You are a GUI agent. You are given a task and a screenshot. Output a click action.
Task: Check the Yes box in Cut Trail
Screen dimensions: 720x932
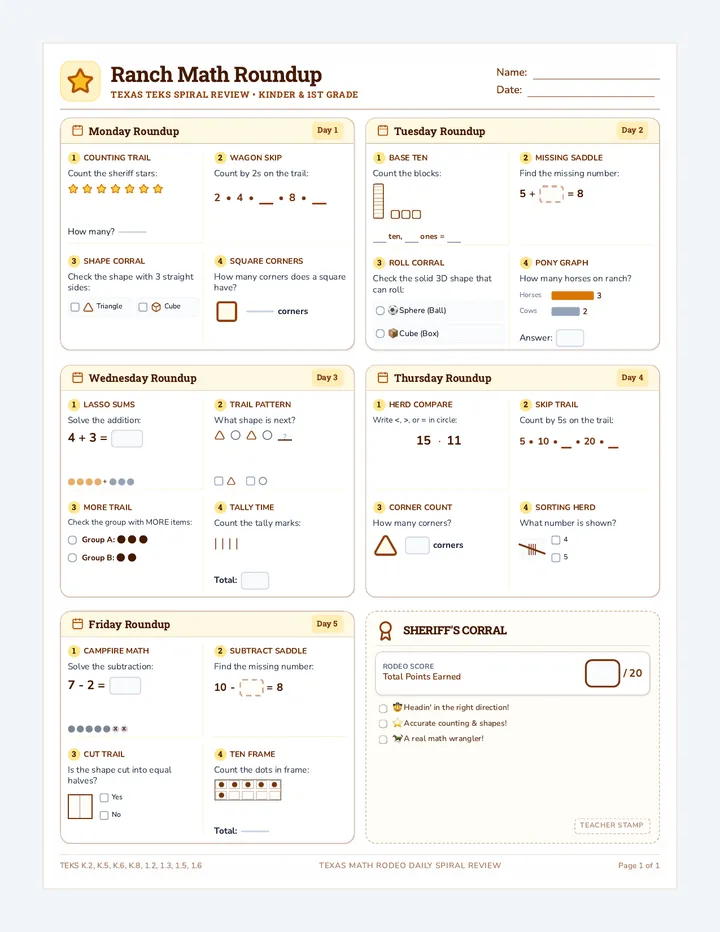click(x=104, y=798)
